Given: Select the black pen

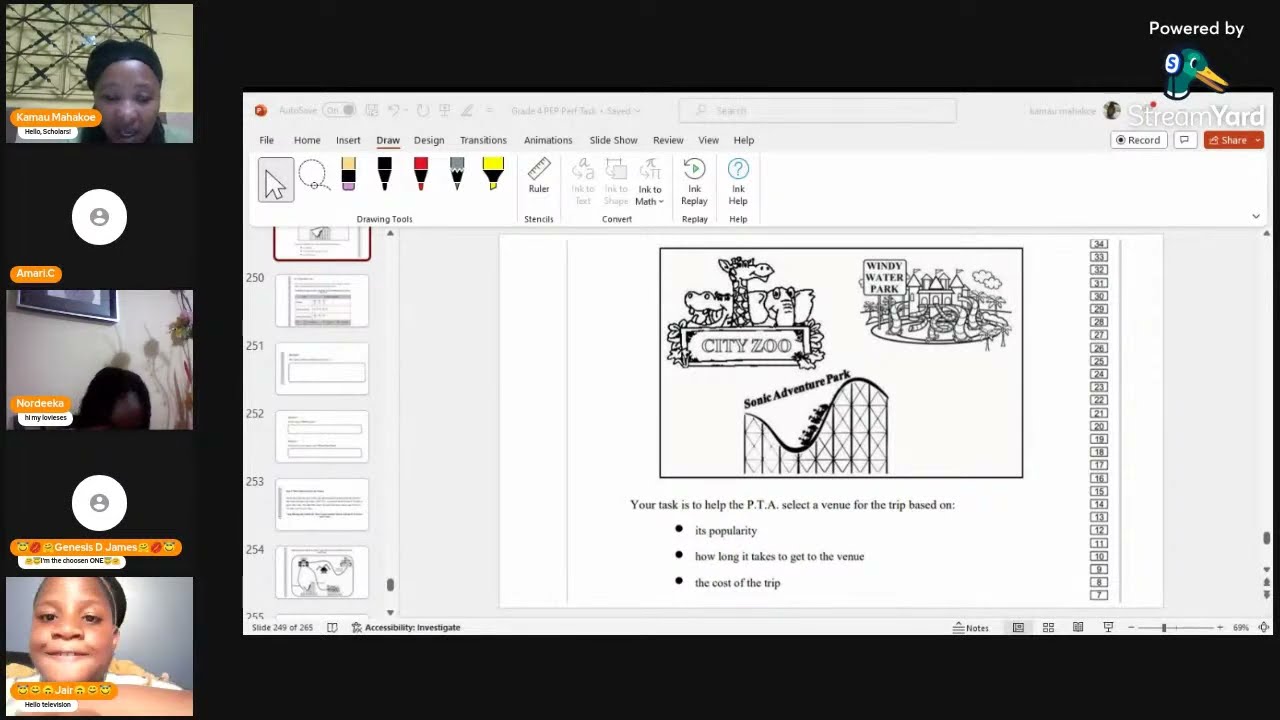Looking at the screenshot, I should (384, 174).
